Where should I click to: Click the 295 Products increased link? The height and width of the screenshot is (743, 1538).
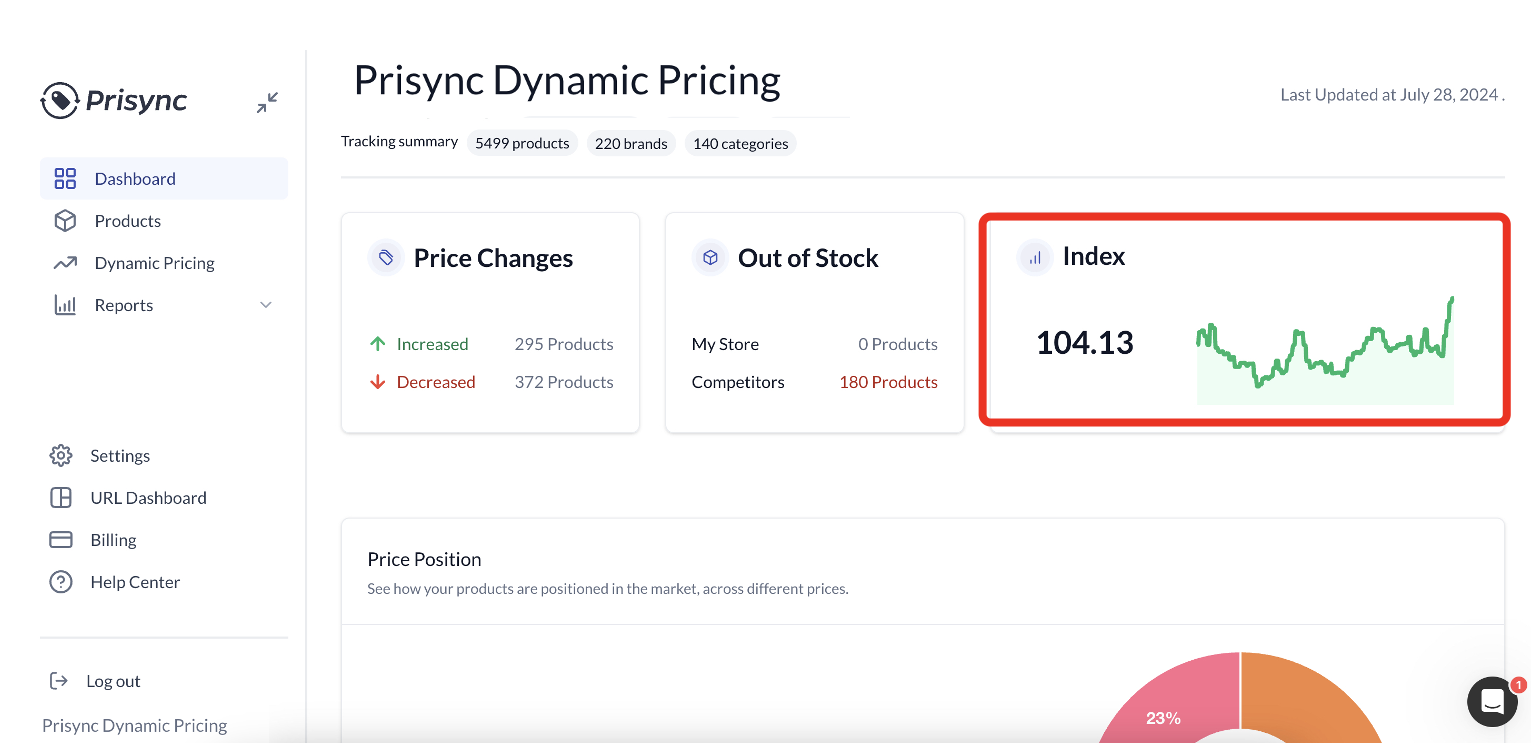click(564, 344)
